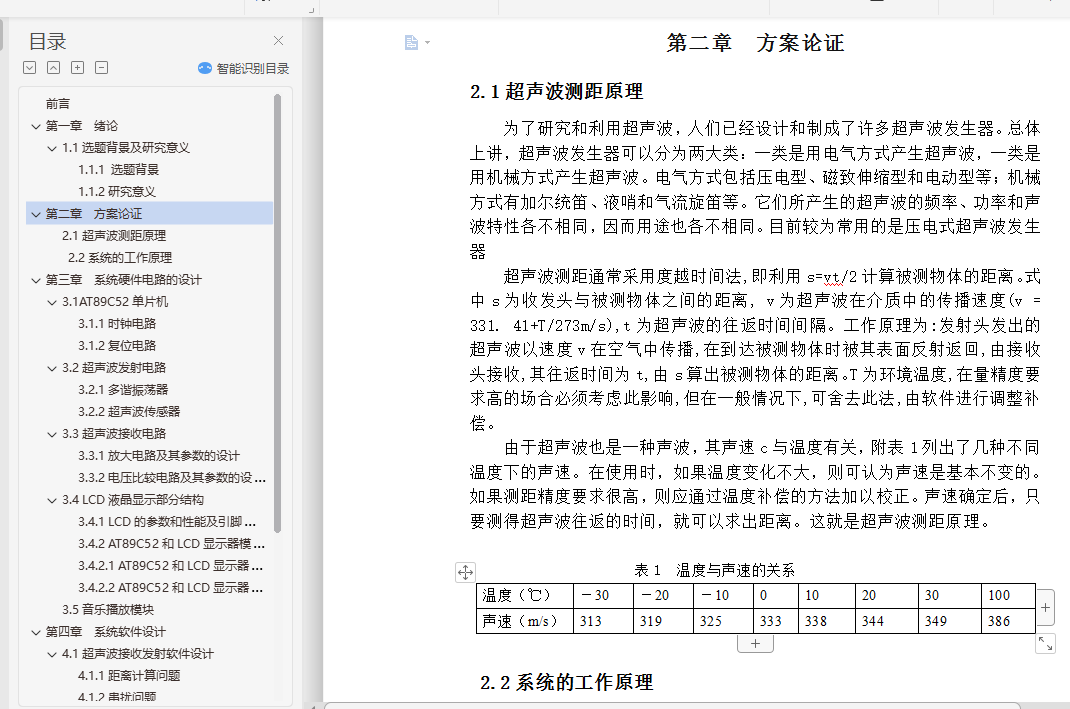Collapse 1.1 选题背景及研究意义 node
This screenshot has width=1070, height=709.
(x=52, y=148)
